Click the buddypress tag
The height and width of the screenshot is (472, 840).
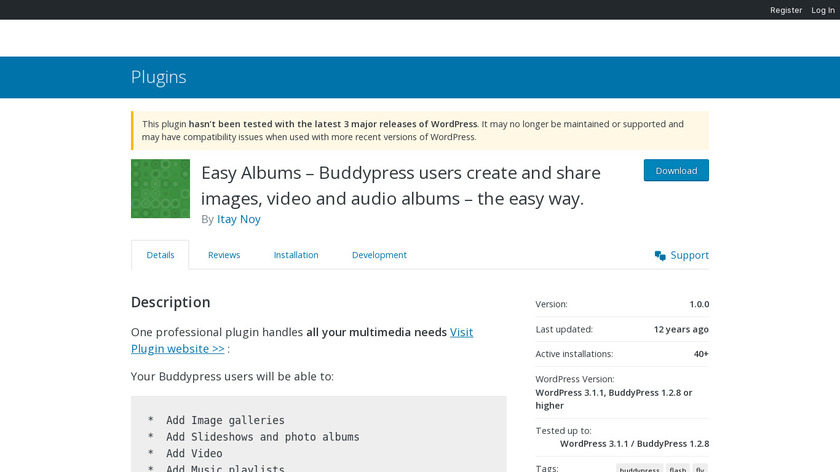[x=639, y=468]
